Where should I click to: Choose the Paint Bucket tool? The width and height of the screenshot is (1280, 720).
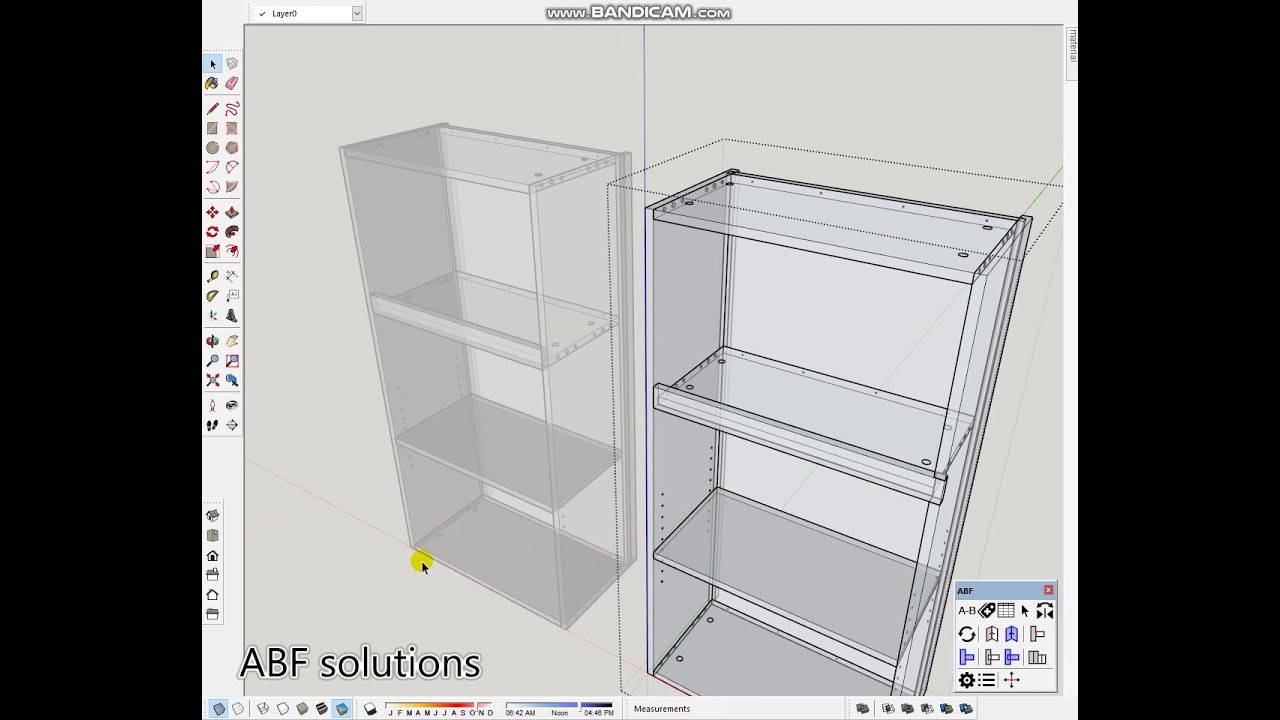[x=212, y=84]
